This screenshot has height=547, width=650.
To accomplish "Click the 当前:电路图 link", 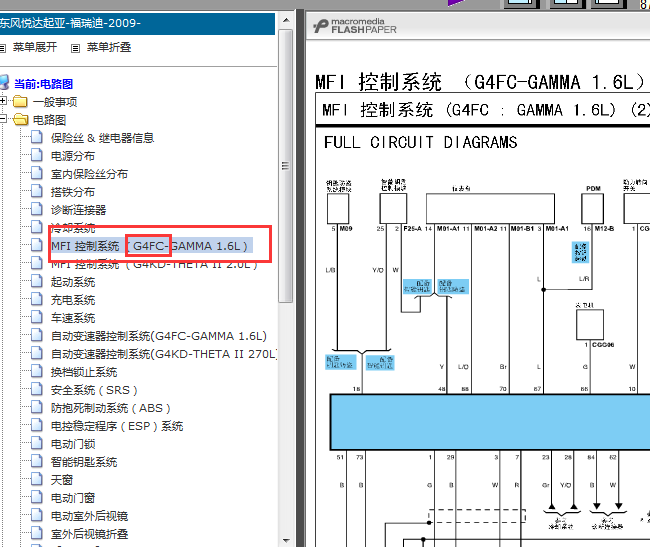I will [44, 84].
